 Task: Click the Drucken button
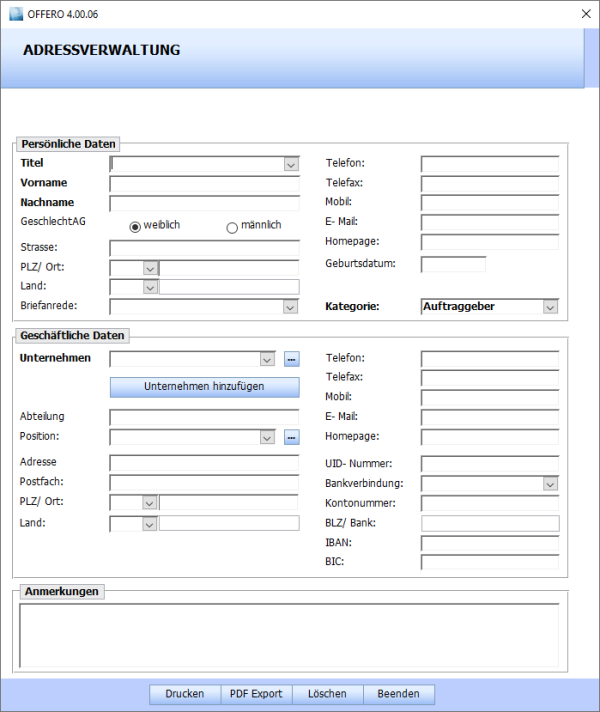[185, 694]
